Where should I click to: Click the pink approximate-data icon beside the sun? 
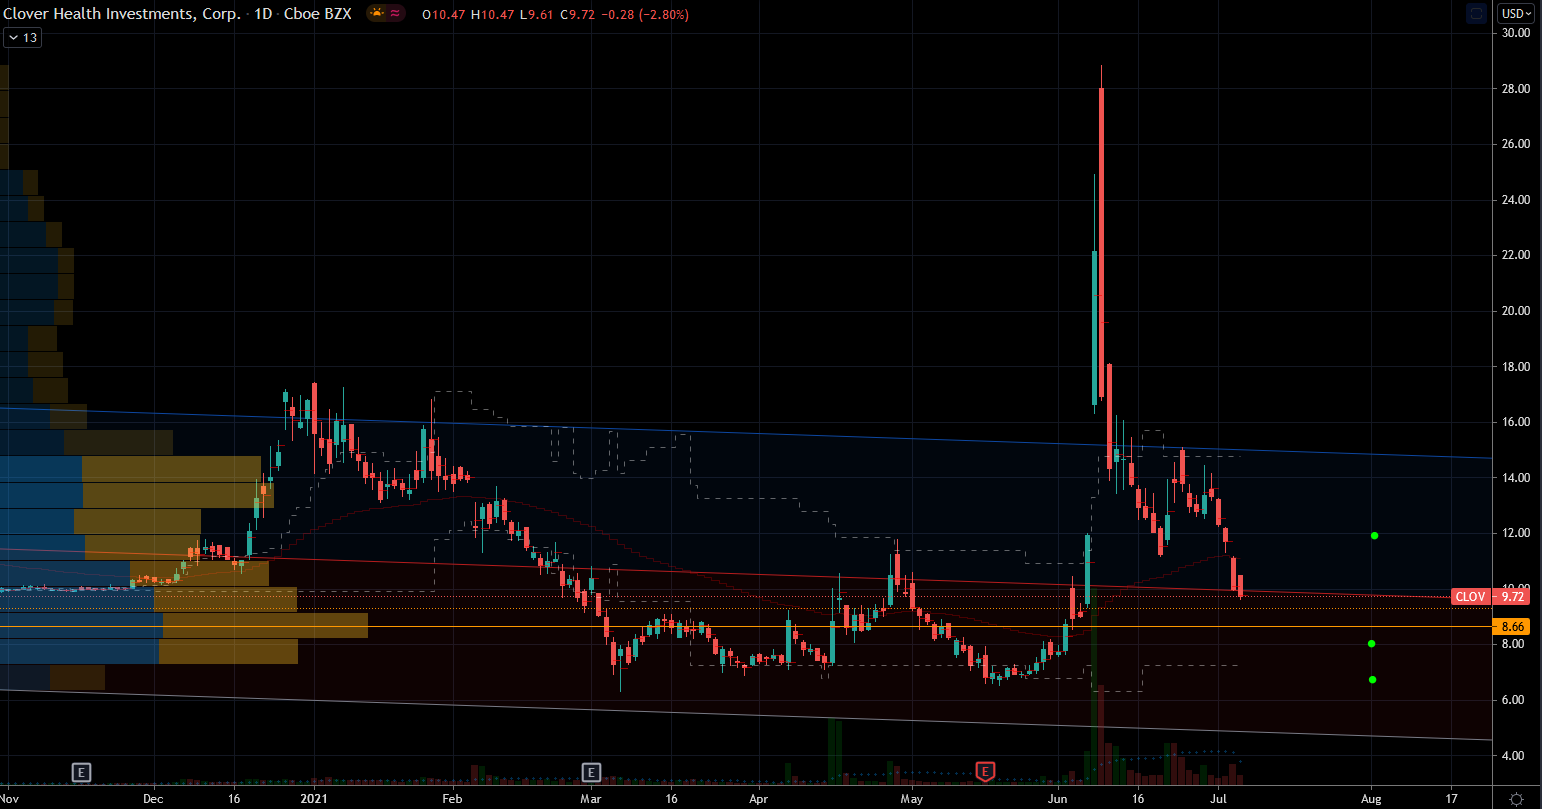coord(395,14)
